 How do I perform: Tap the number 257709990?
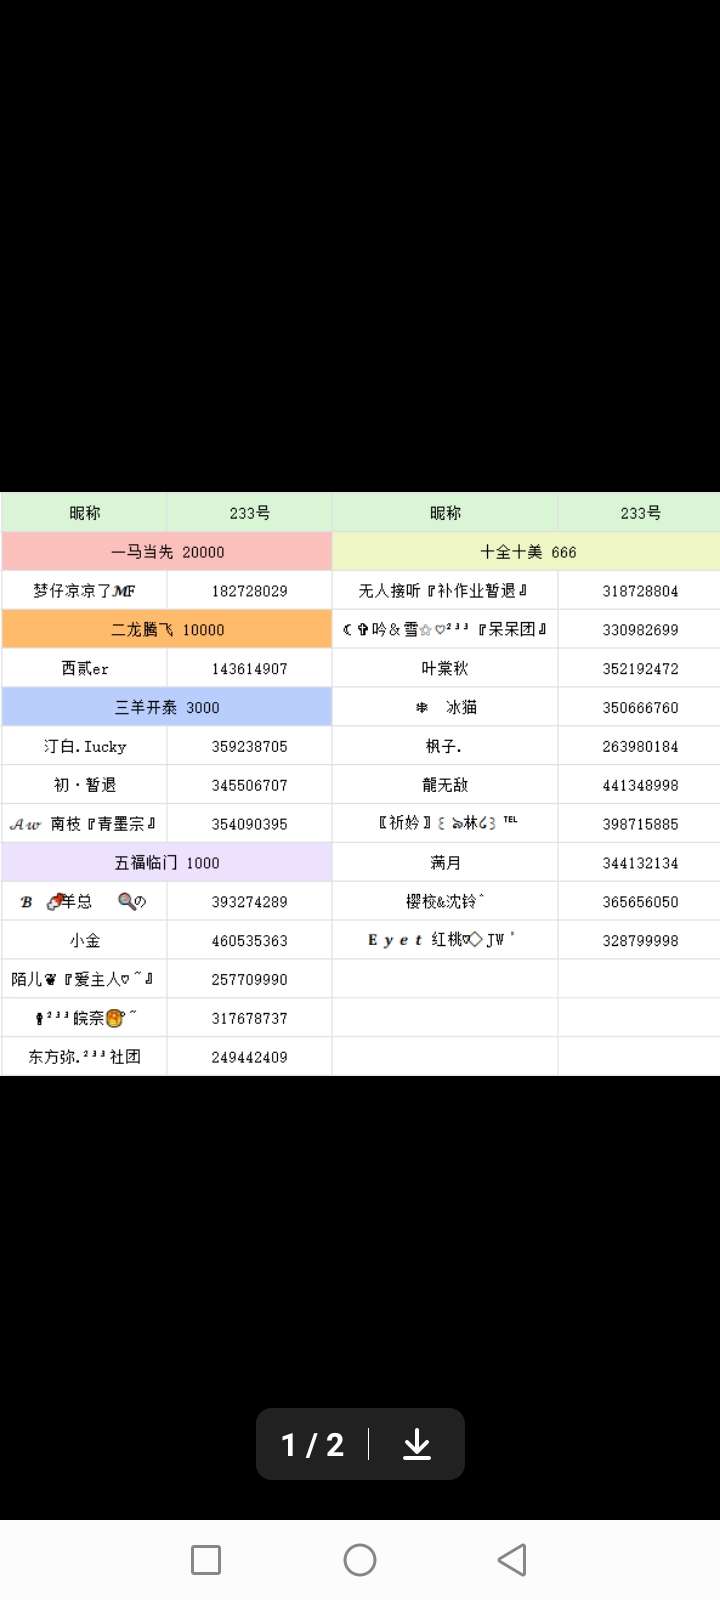pos(249,980)
